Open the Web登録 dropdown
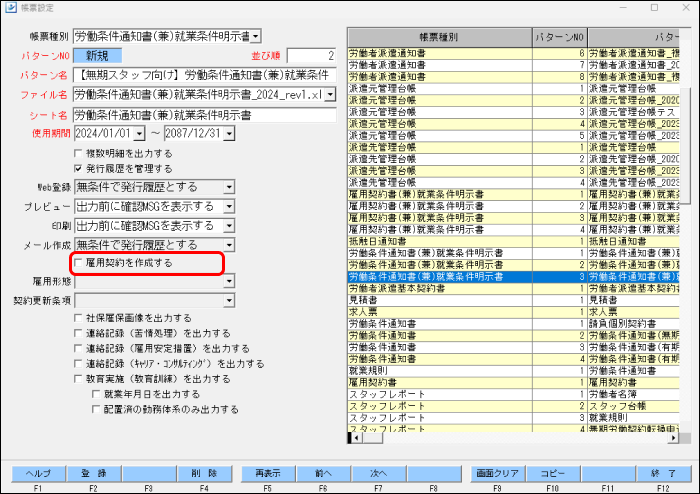 click(229, 187)
